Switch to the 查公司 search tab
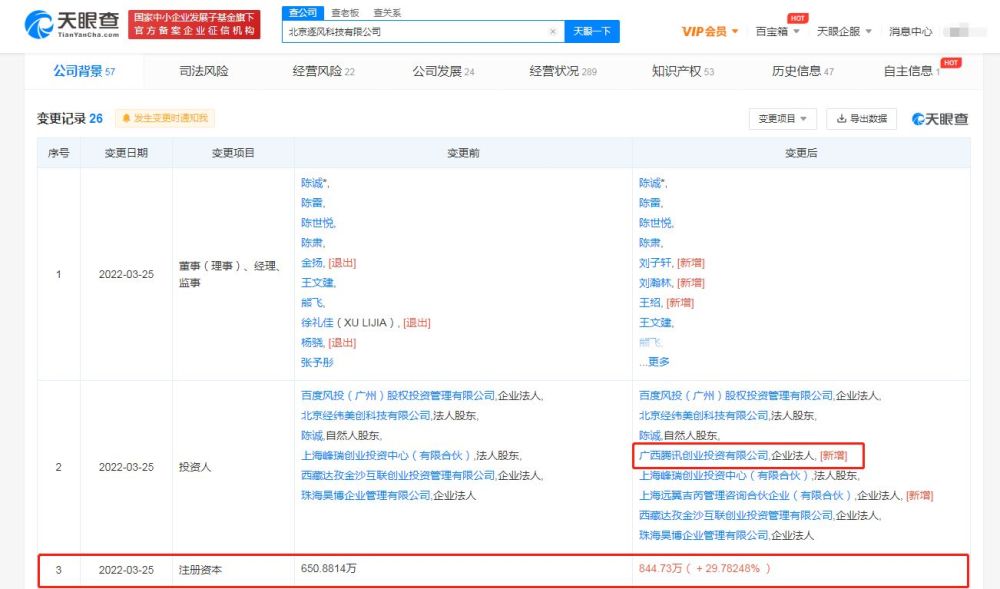Viewport: 1000px width, 589px height. pos(302,13)
